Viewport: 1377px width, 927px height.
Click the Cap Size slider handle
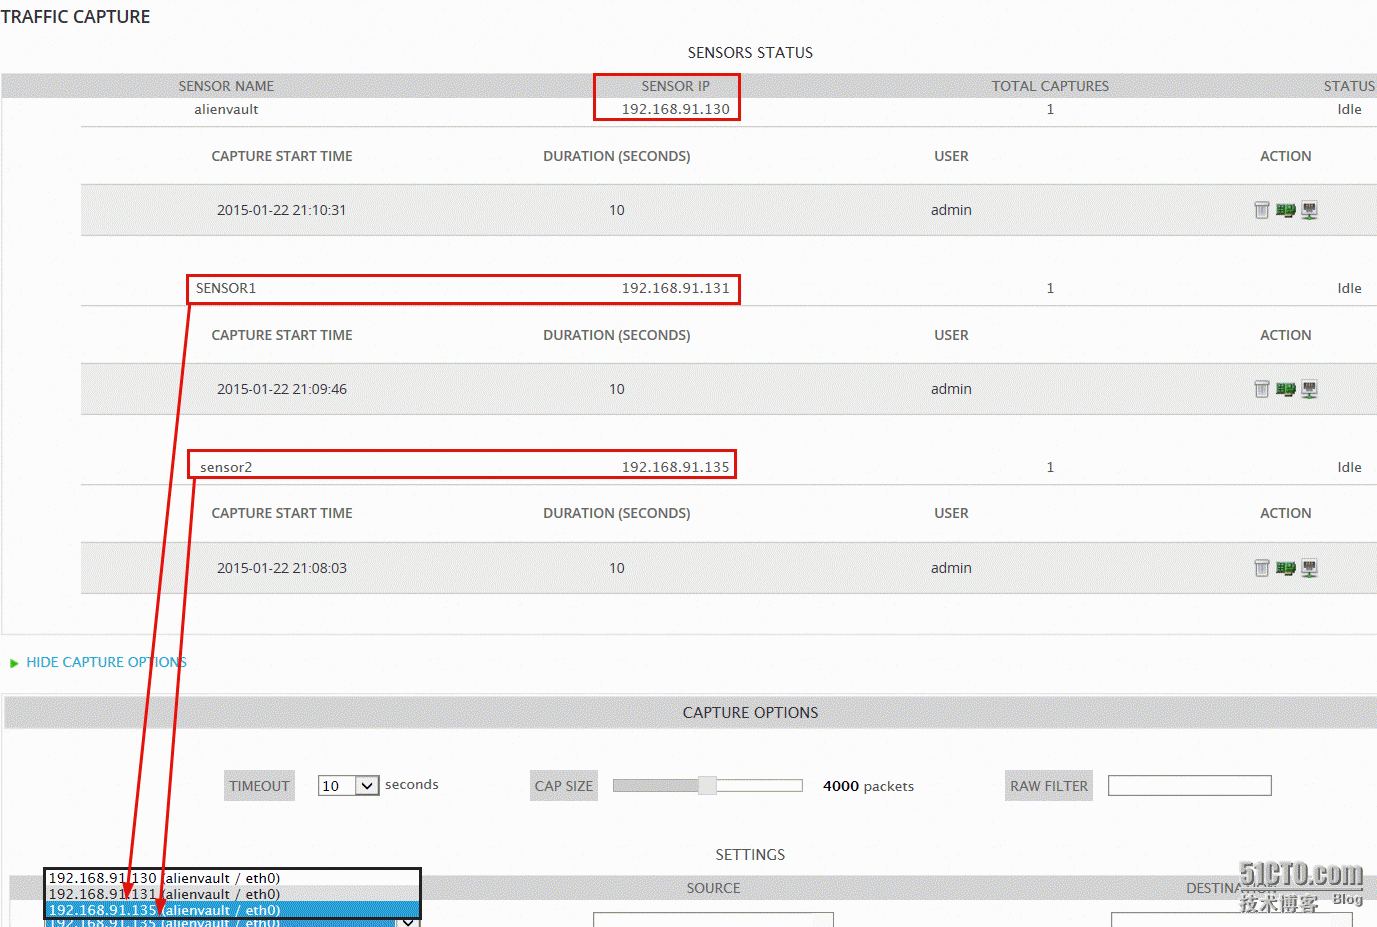[707, 785]
